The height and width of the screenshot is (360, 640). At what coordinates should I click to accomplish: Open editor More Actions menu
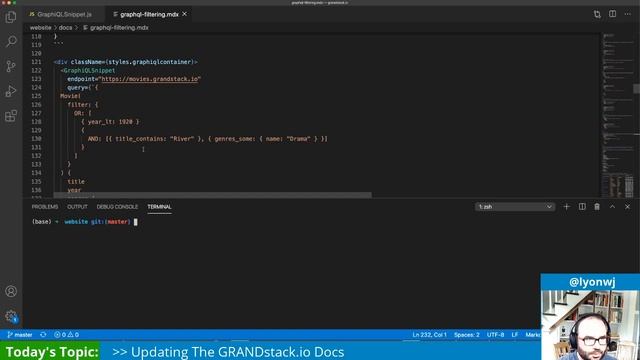[x=628, y=14]
